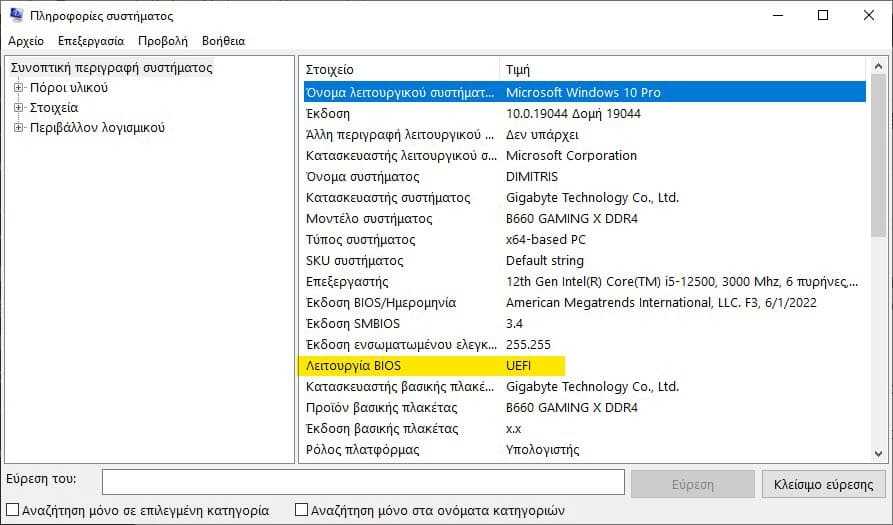Select the Όνομα λειτουργικού συστήματος row
893x525 pixels.
584,92
